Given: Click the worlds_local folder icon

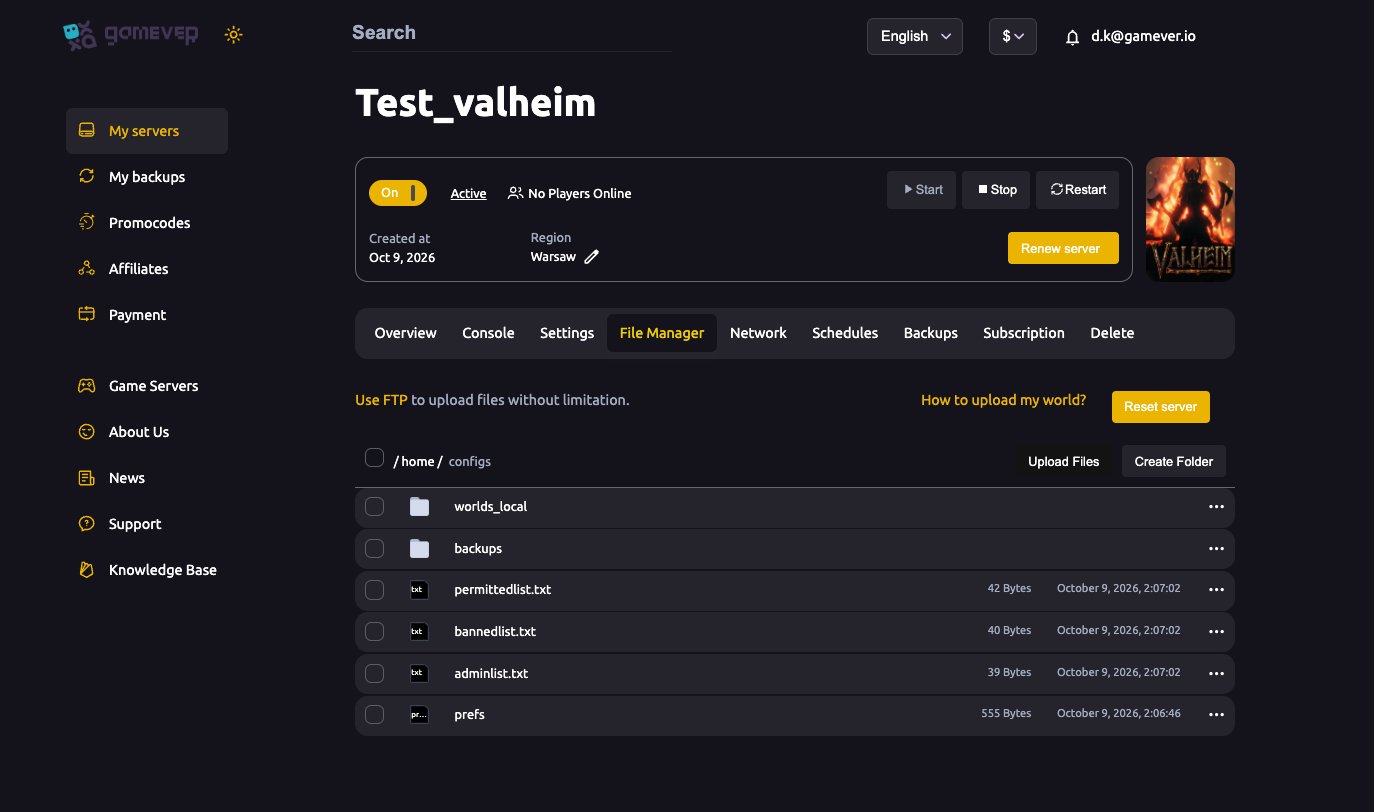Looking at the screenshot, I should 419,507.
